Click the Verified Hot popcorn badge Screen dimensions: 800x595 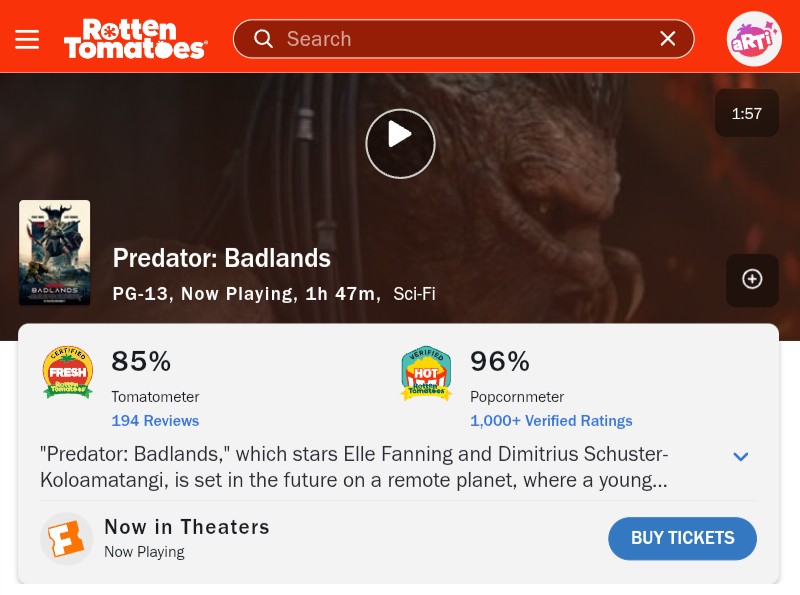point(426,373)
